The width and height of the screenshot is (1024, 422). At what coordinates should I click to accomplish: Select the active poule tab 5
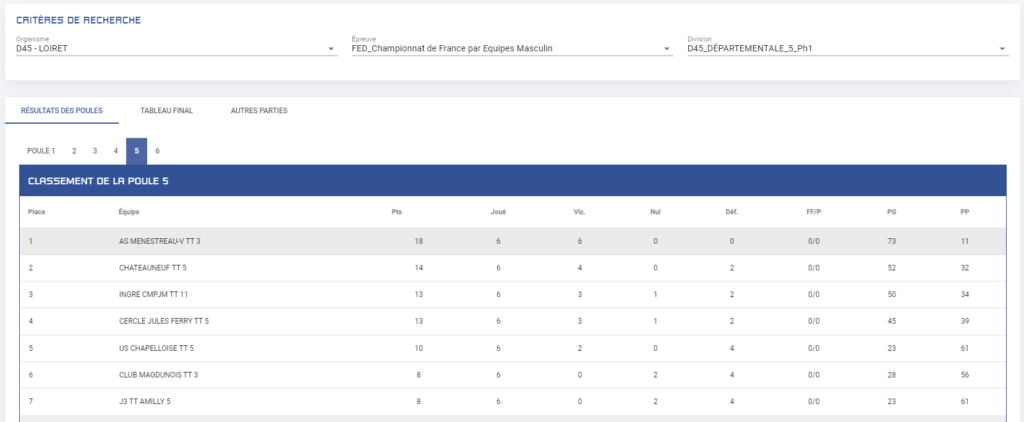136,151
